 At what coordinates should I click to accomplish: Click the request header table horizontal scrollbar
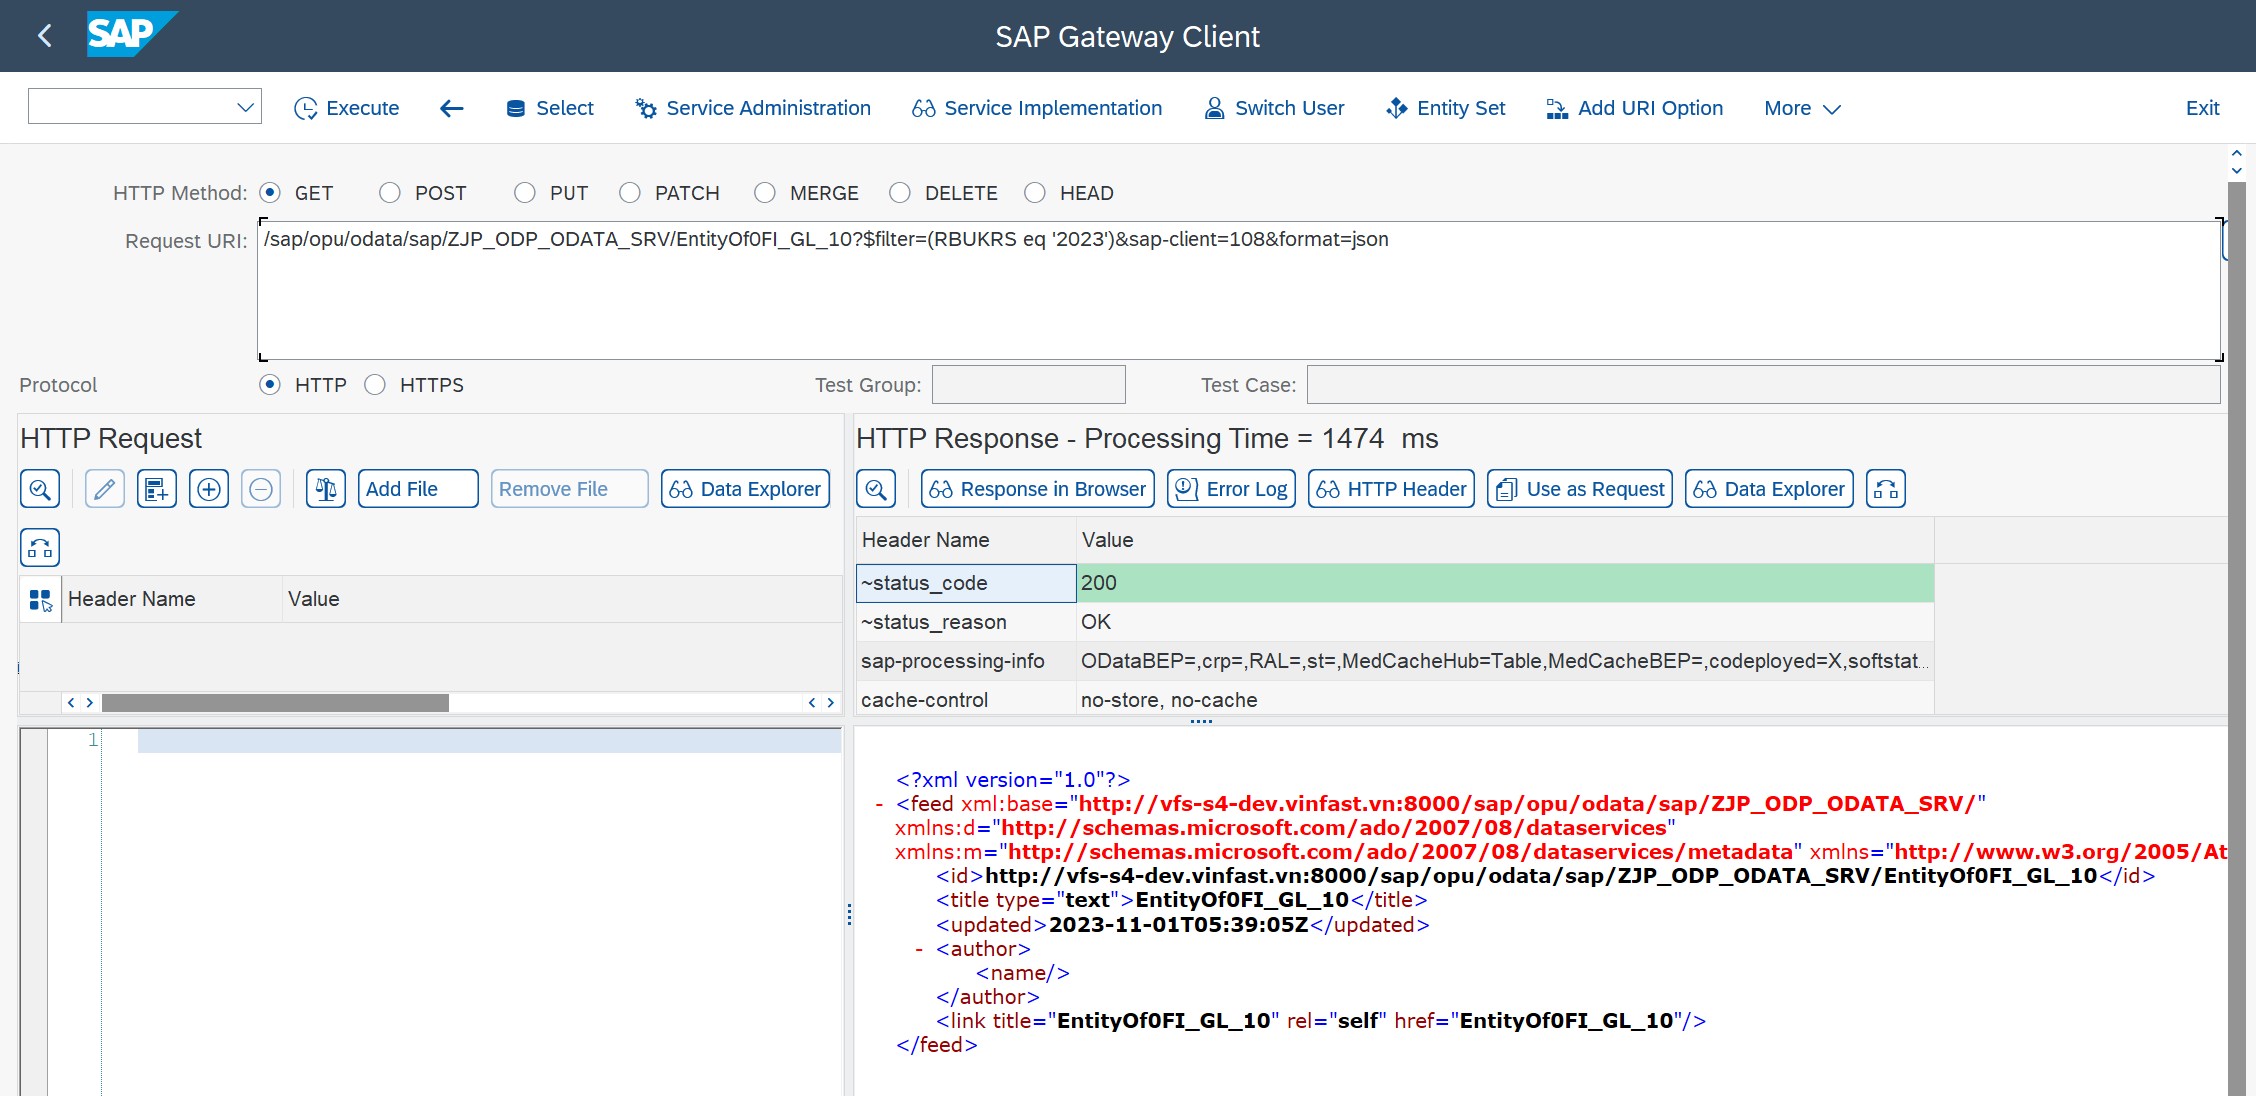point(275,703)
